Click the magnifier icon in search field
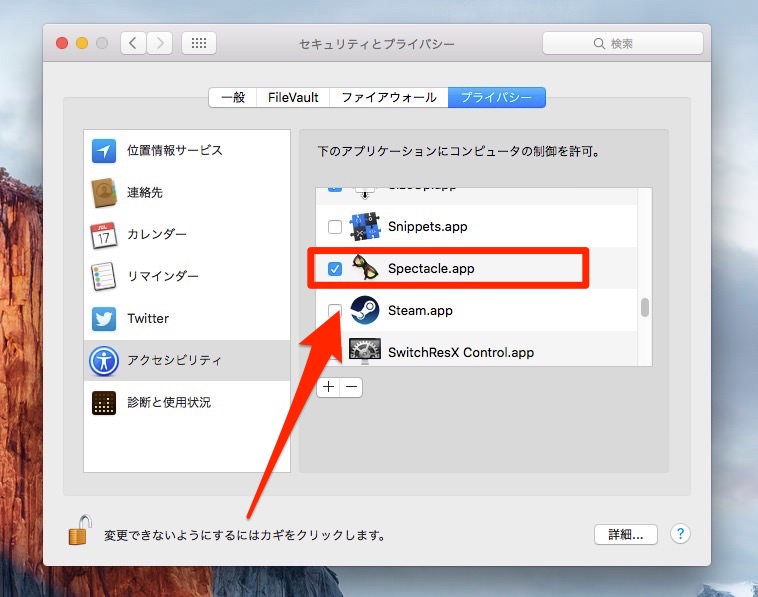 (599, 44)
